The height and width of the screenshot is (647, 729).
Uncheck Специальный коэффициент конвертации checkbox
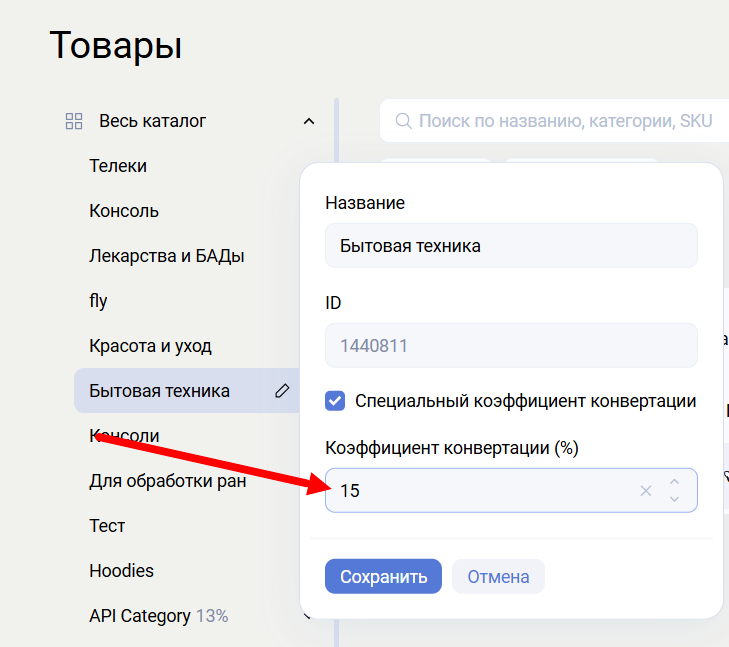pos(335,401)
